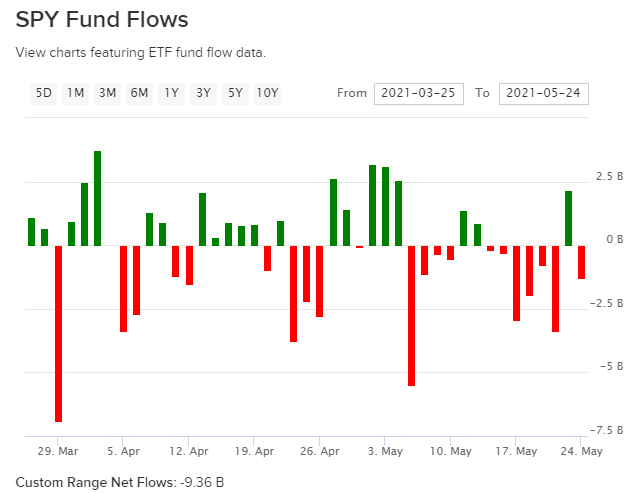Set chart range to 10Y

[x=267, y=93]
